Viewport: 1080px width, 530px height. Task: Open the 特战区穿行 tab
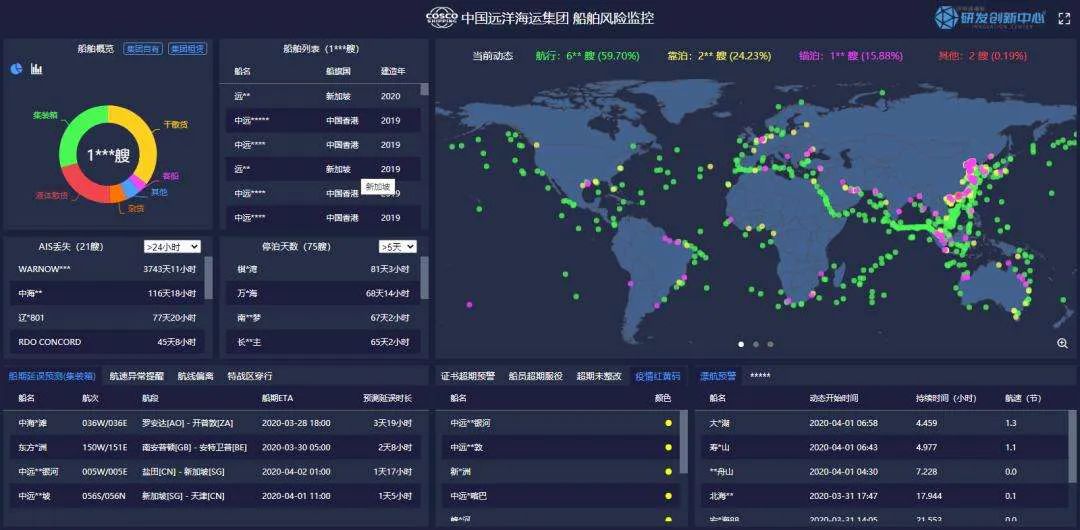250,377
